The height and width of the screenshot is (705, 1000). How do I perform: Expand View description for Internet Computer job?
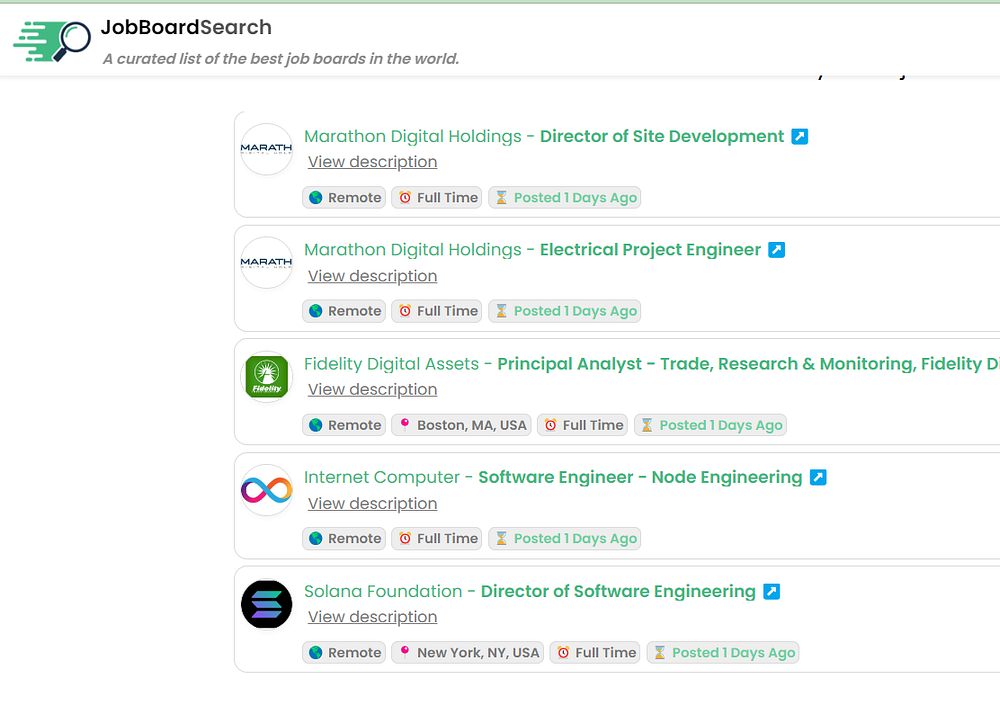pyautogui.click(x=372, y=503)
